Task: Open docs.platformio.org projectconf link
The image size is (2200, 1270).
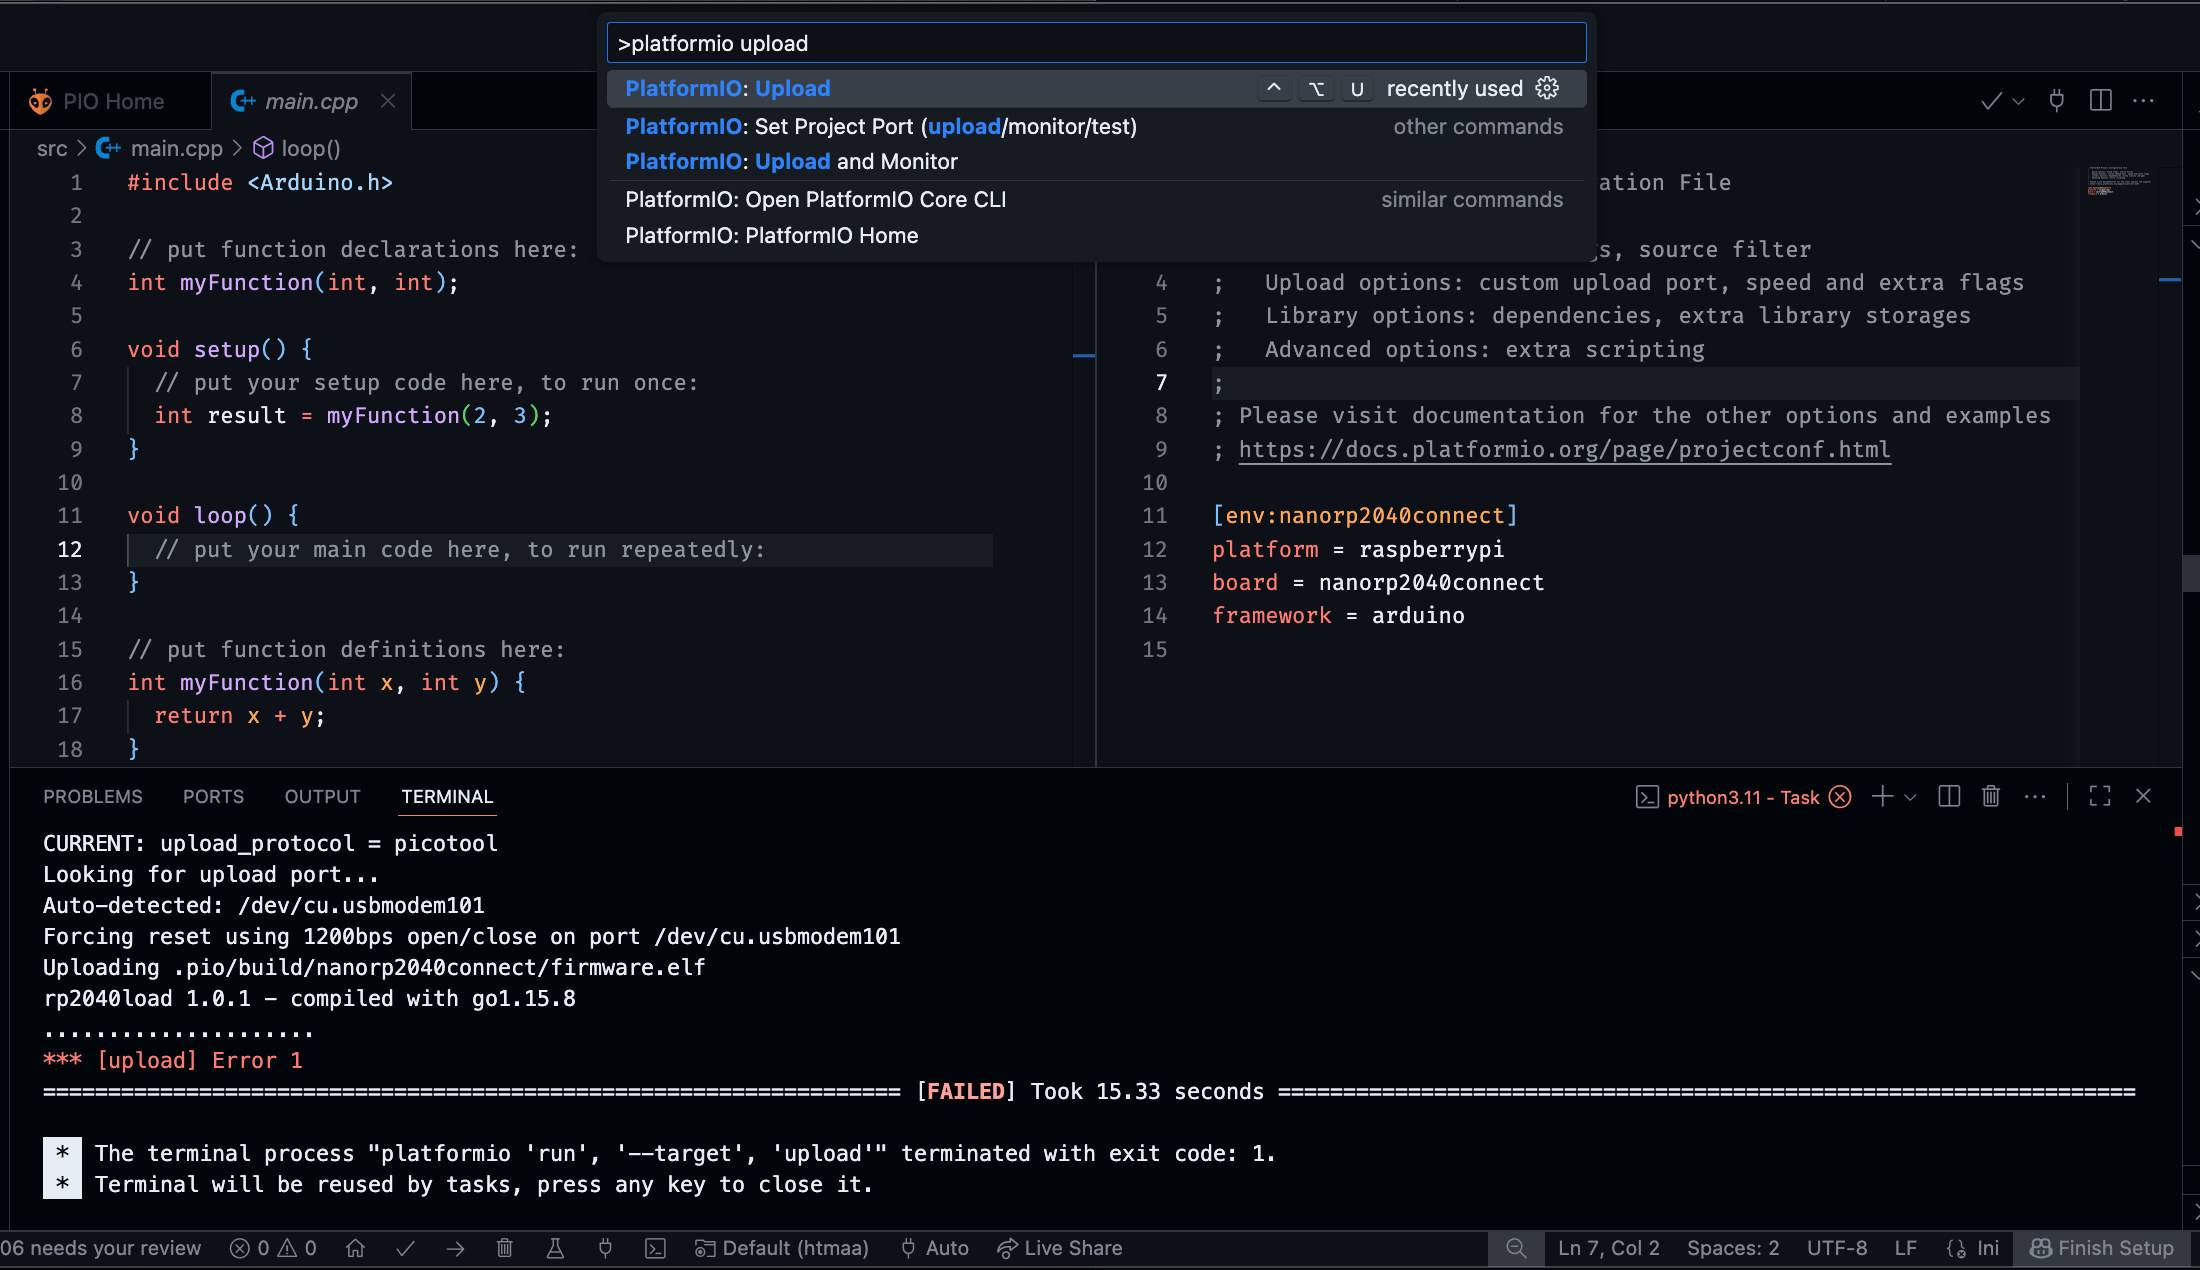Action: click(x=1564, y=450)
